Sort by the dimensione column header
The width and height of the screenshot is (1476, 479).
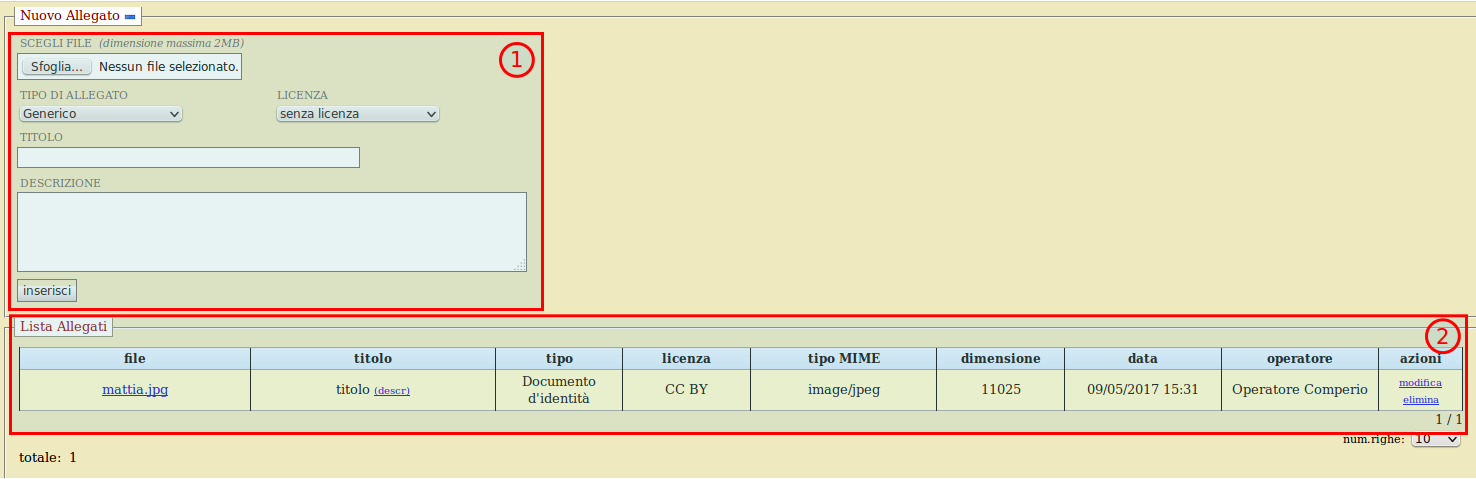[1000, 358]
